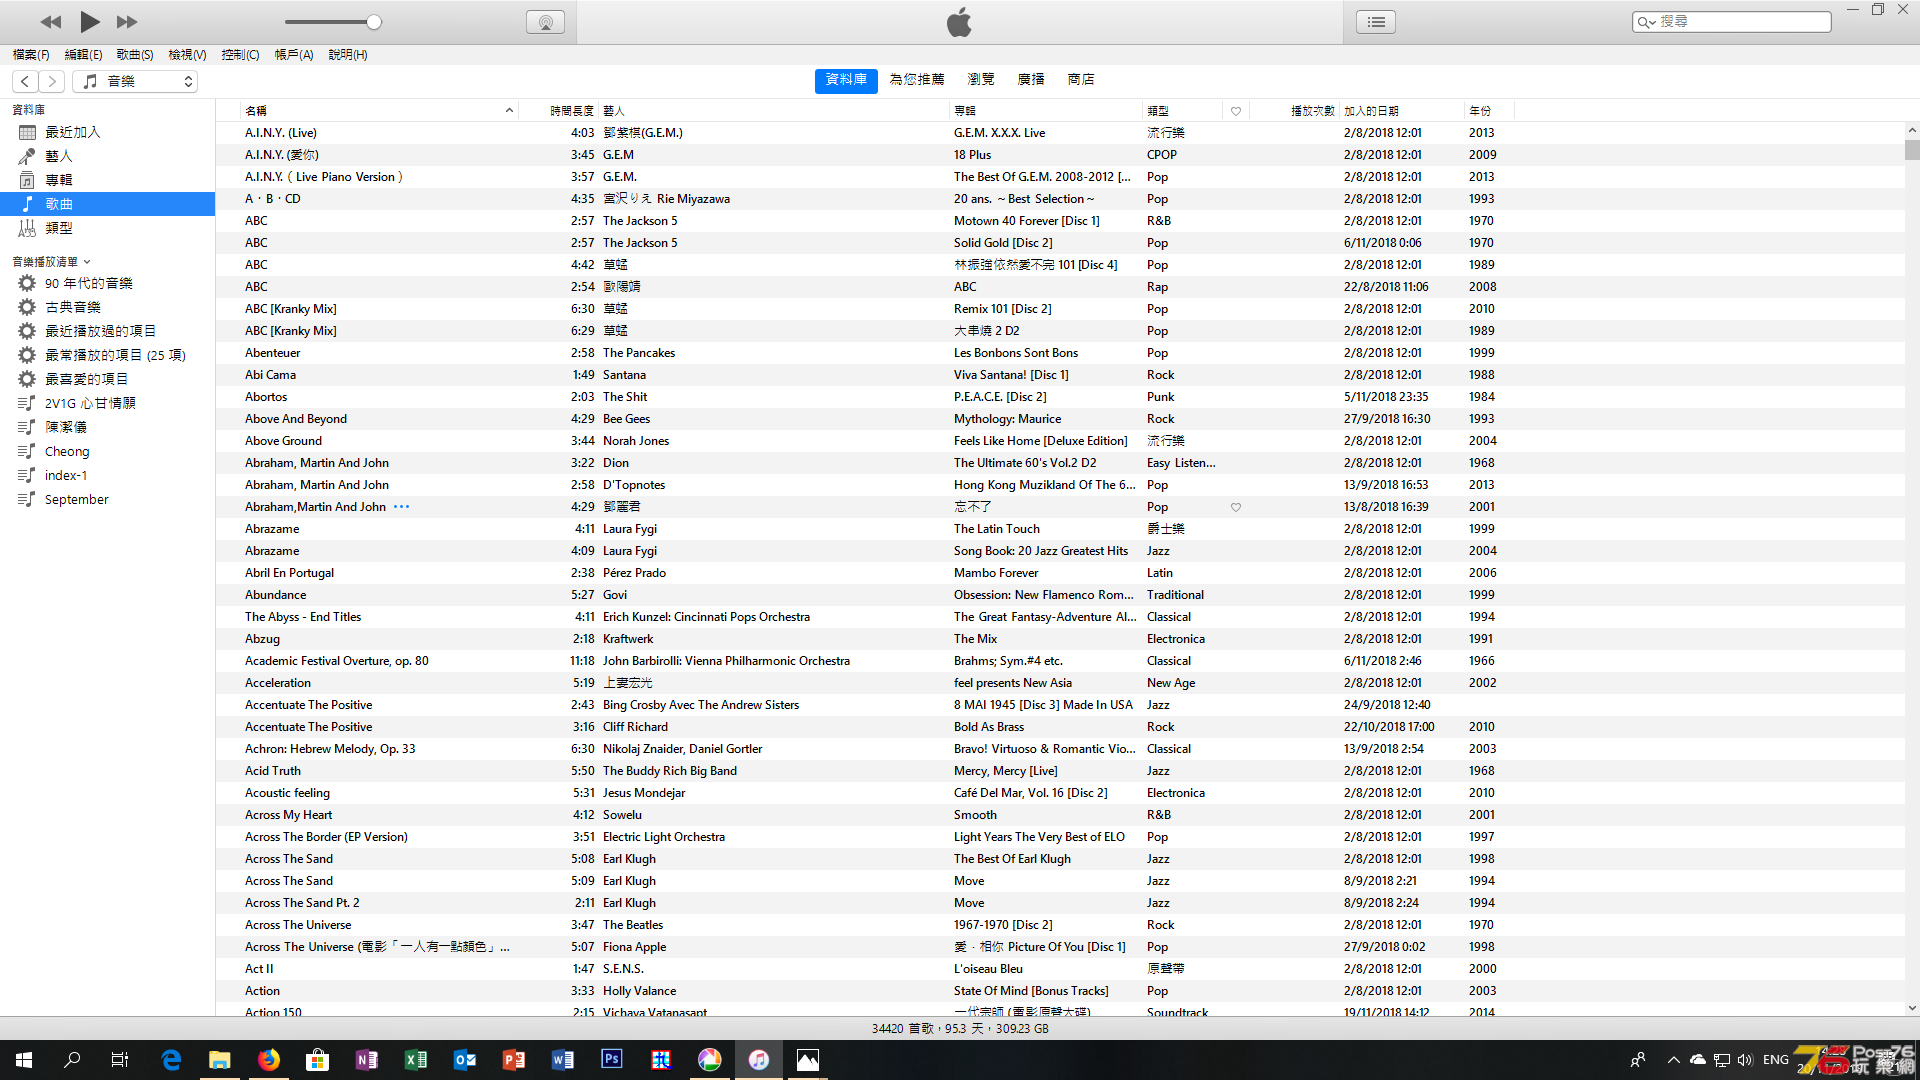Open more options dots for Abraham,Martin And John
Image resolution: width=1920 pixels, height=1080 pixels.
[401, 507]
